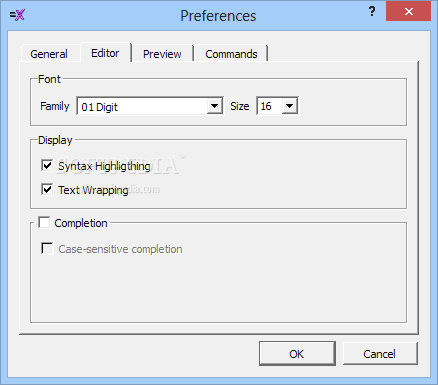
Task: Go to the Commands tab
Action: pyautogui.click(x=231, y=54)
